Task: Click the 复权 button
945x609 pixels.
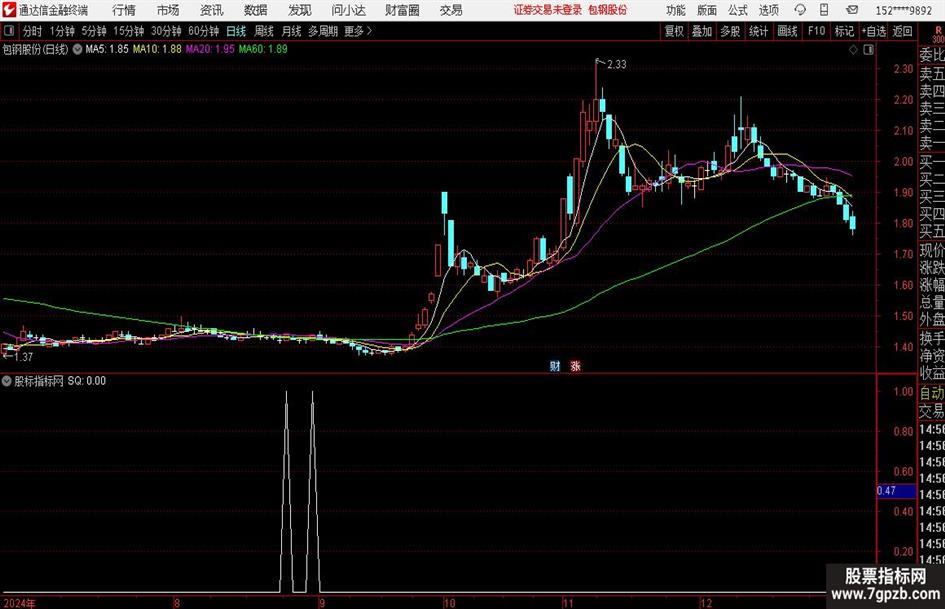Action: tap(674, 31)
